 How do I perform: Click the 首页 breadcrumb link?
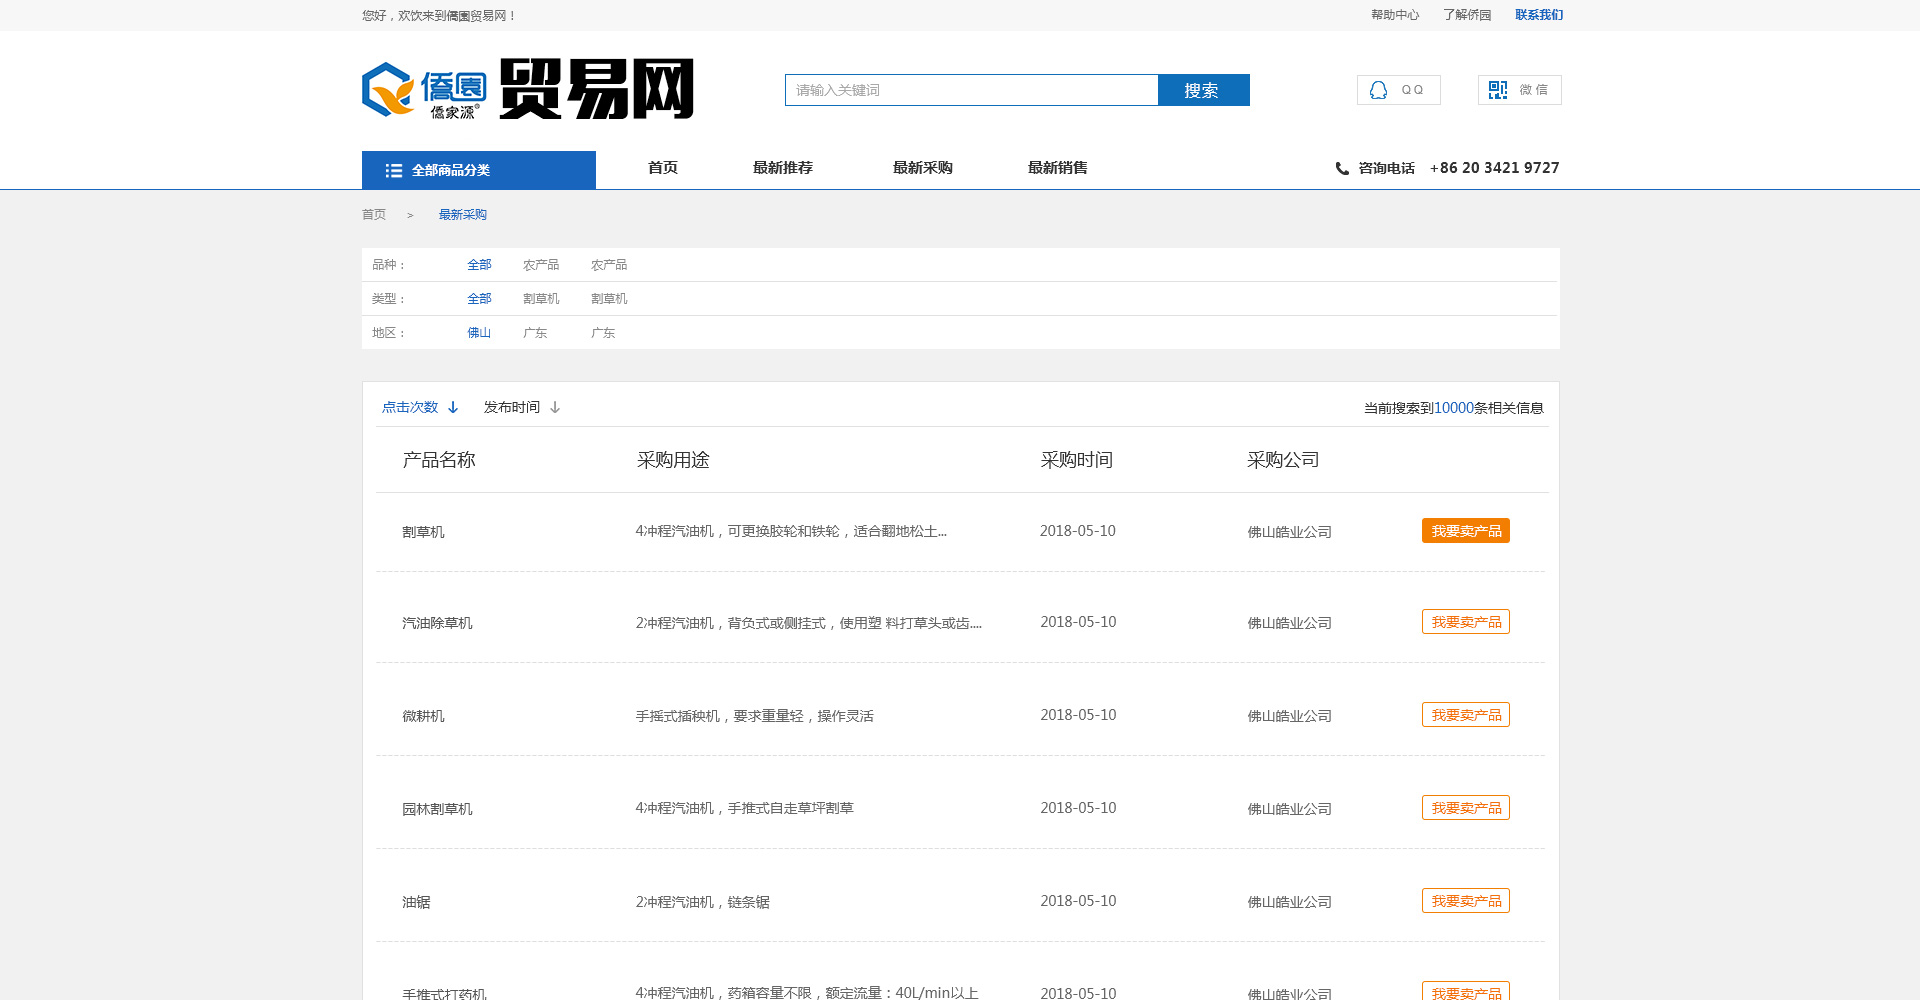(x=374, y=215)
